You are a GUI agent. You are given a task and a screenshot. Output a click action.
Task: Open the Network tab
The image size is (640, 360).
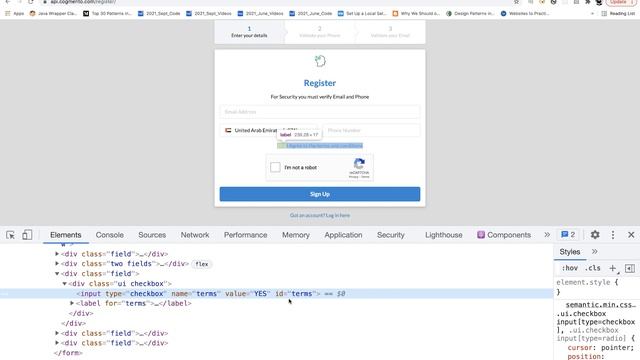195,235
